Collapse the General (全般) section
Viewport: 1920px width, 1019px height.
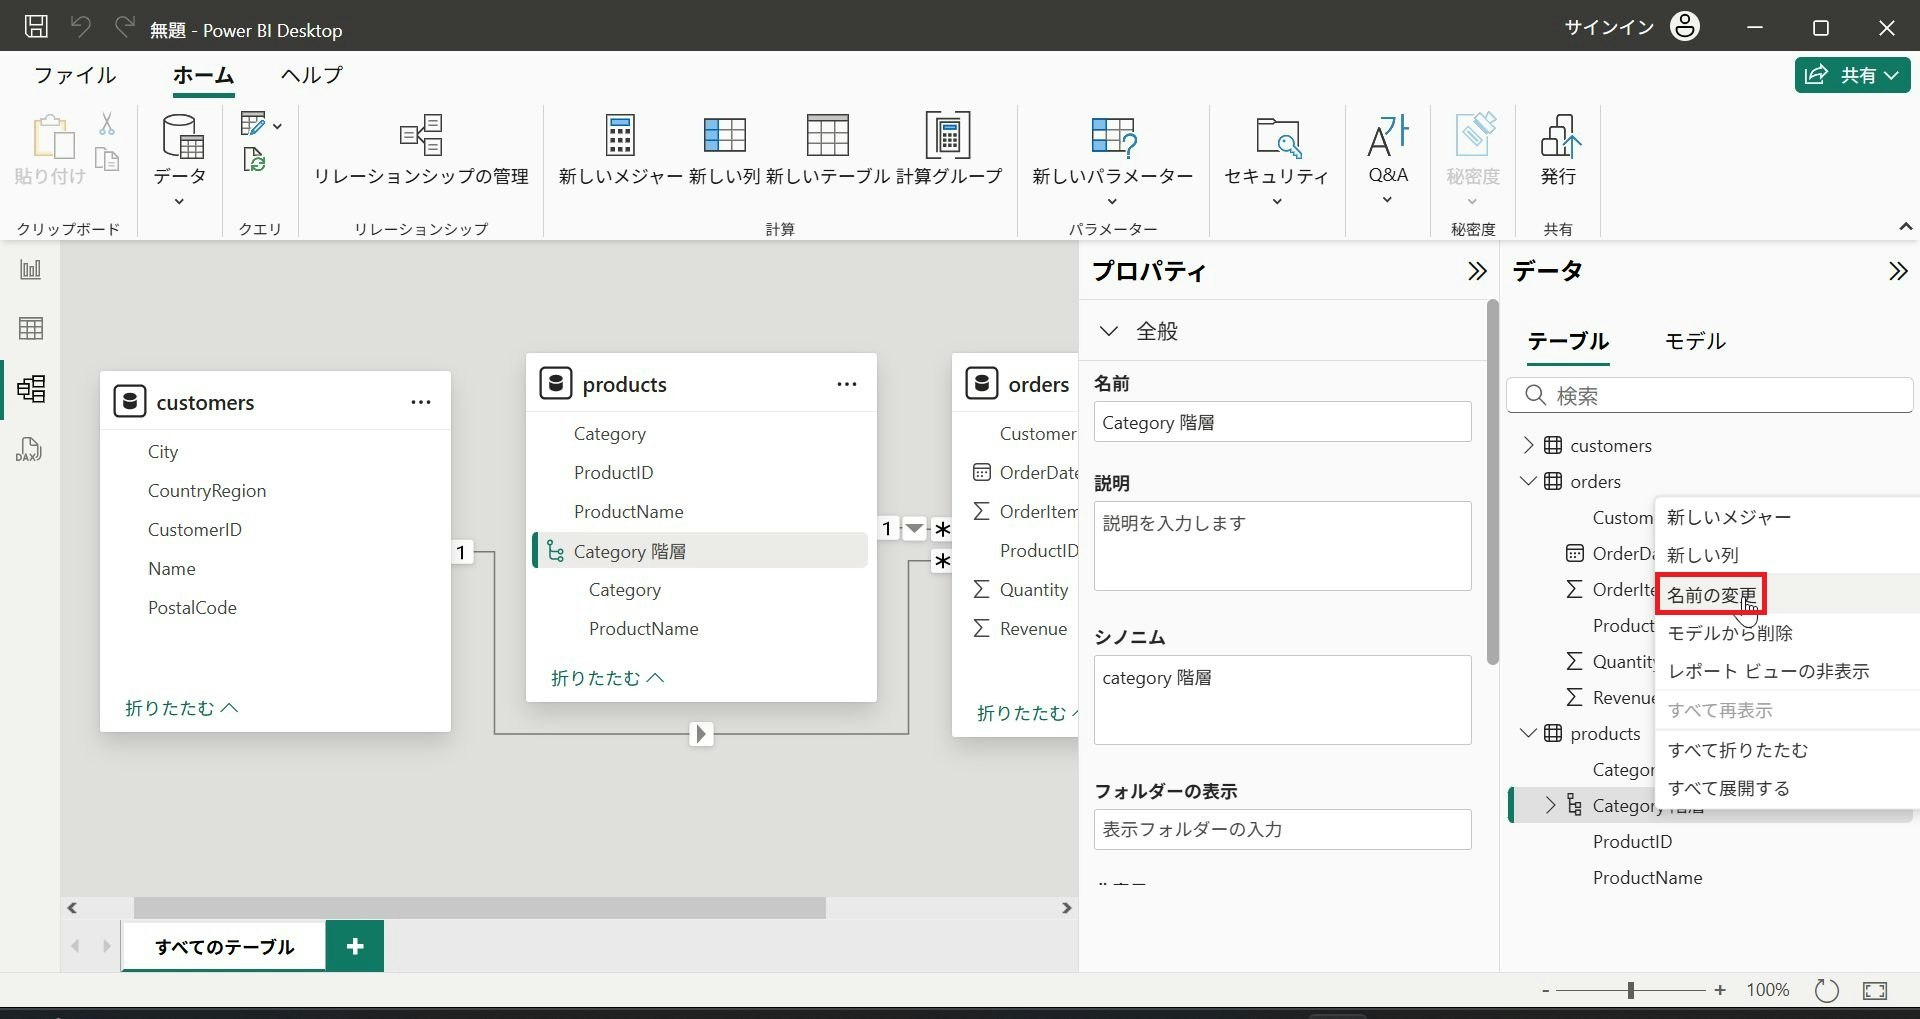(x=1108, y=331)
